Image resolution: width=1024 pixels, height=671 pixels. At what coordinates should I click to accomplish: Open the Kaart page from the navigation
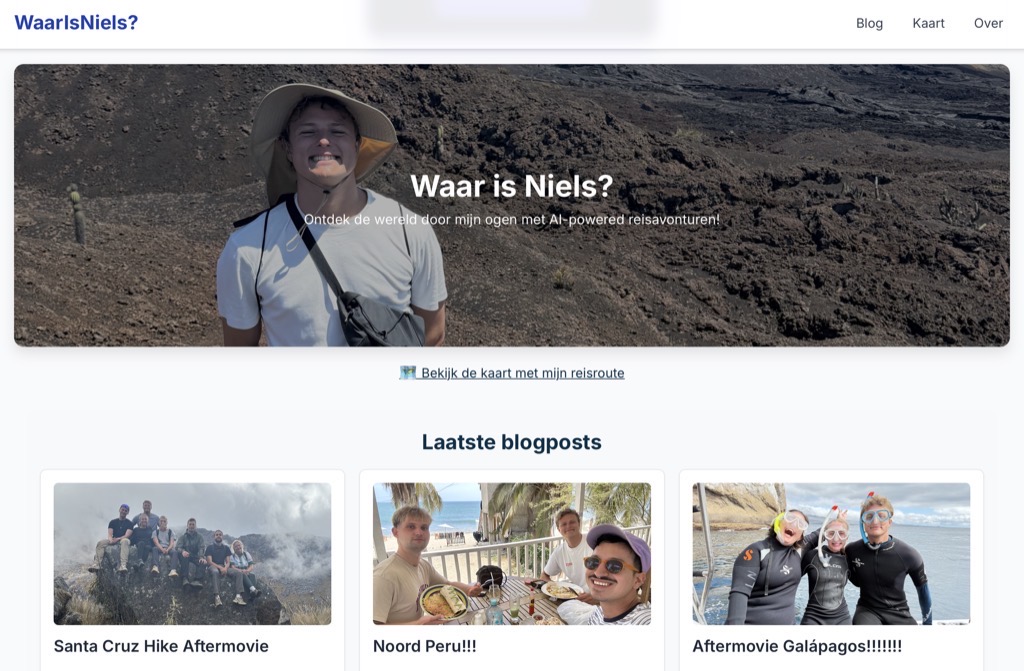928,23
